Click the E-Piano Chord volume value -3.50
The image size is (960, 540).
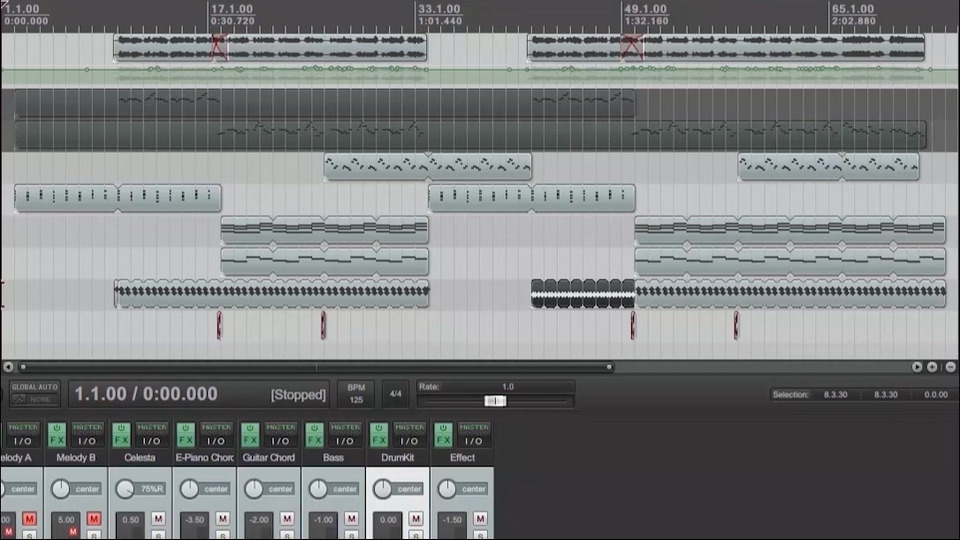click(x=195, y=520)
